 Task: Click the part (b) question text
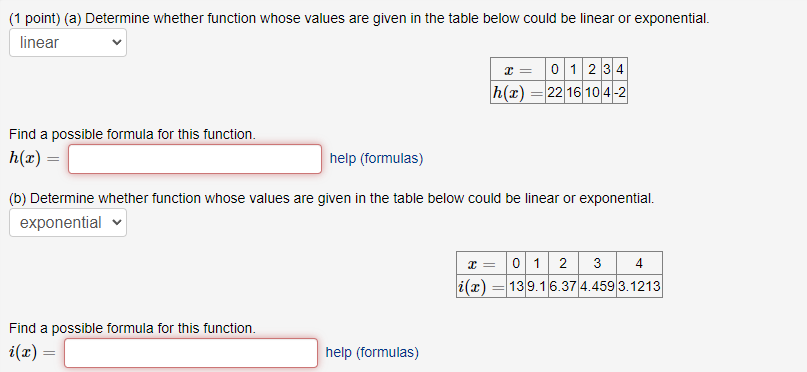tap(332, 199)
